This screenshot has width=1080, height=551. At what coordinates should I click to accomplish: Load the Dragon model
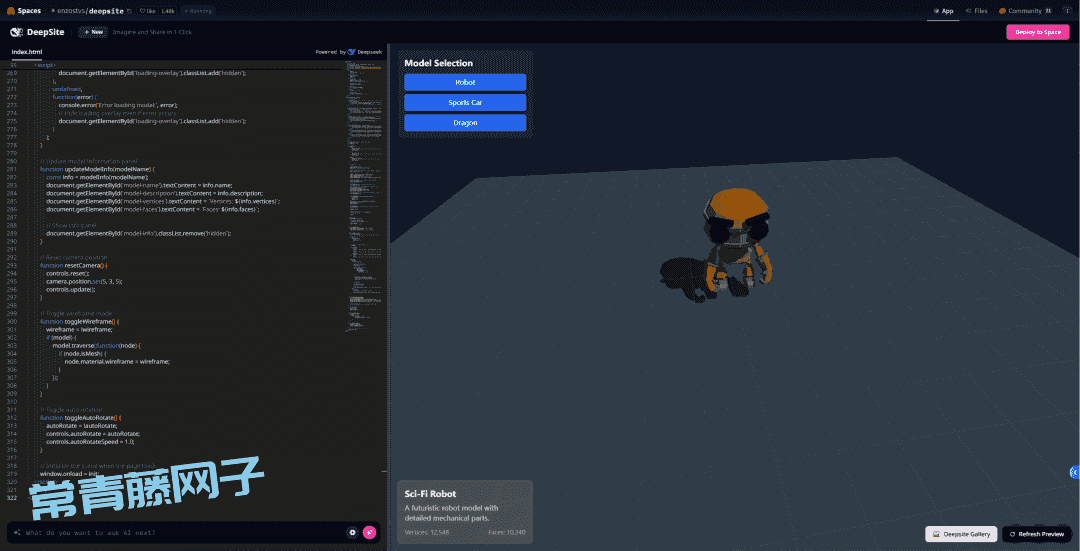[465, 122]
